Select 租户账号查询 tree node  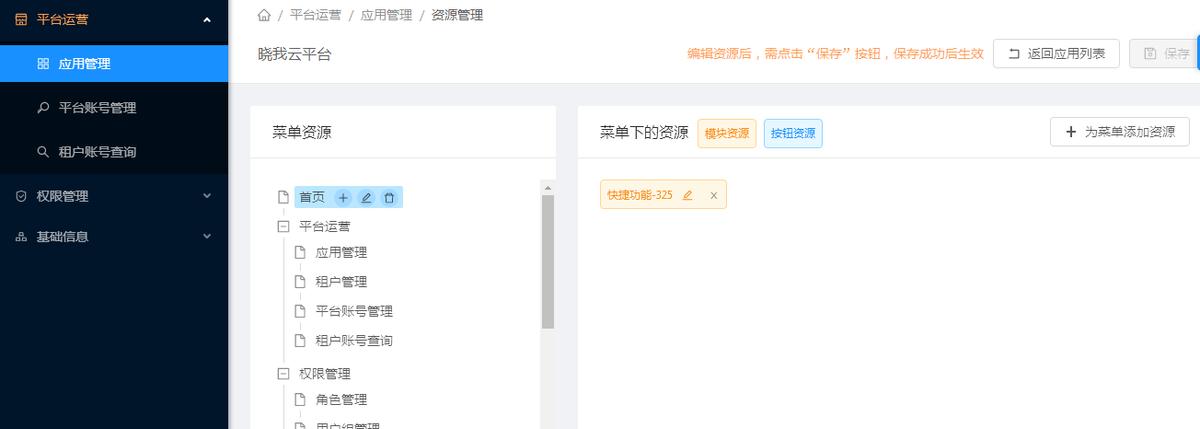coord(354,341)
